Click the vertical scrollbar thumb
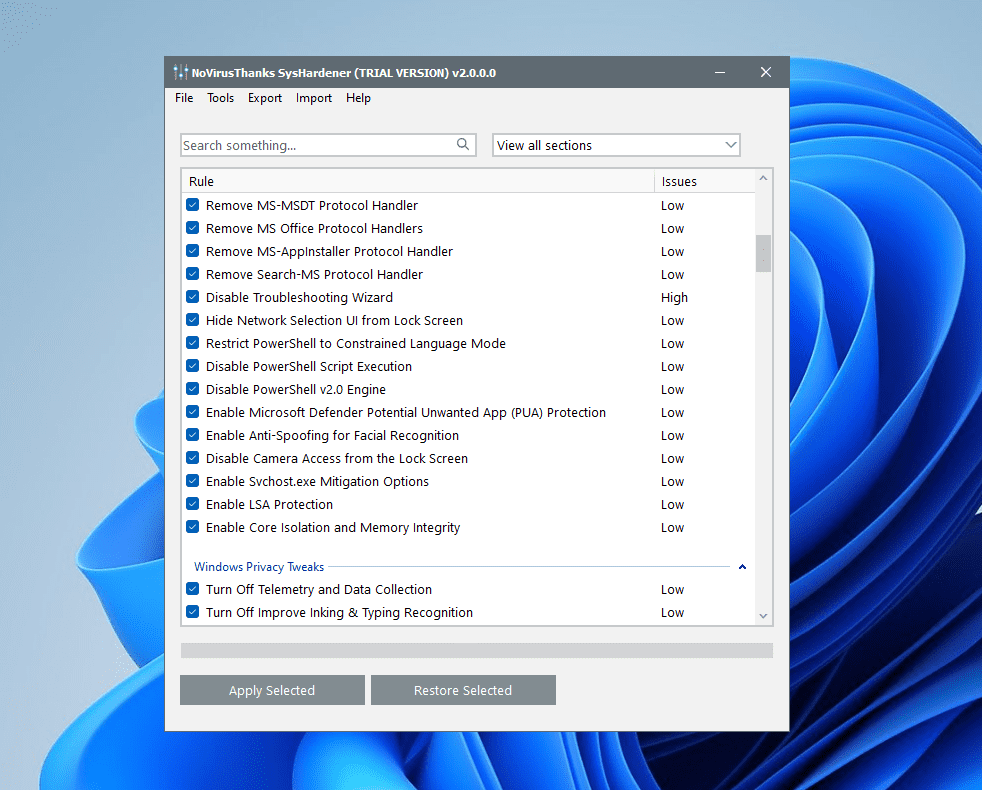982x790 pixels. [764, 253]
